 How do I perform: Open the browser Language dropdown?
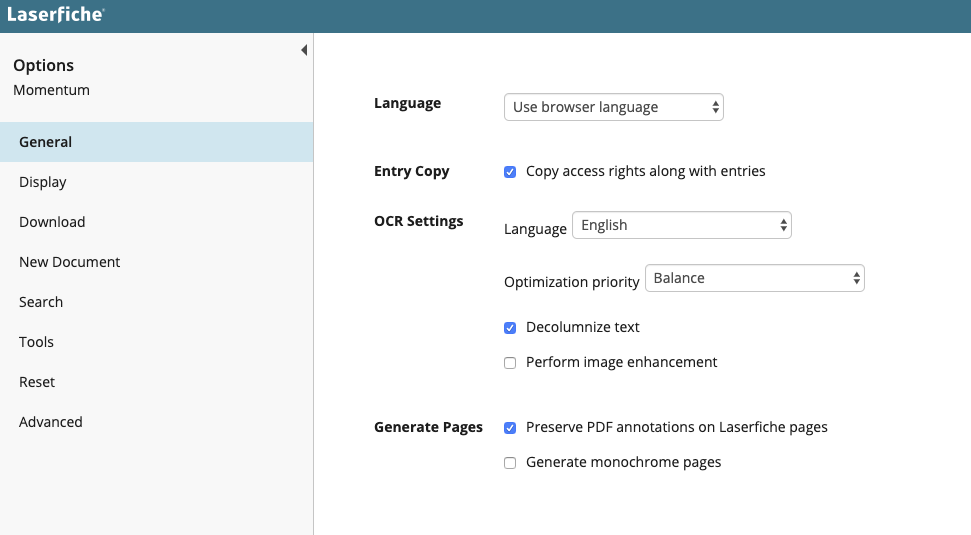(x=613, y=107)
